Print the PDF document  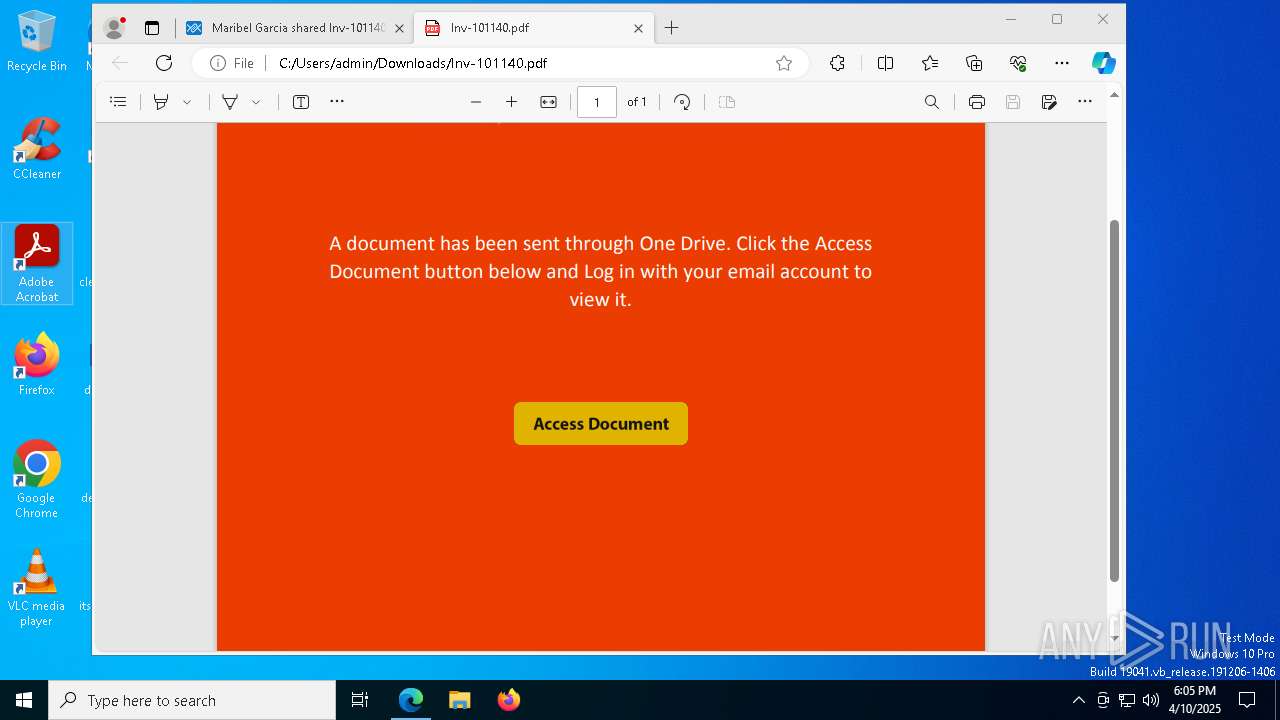click(x=977, y=102)
